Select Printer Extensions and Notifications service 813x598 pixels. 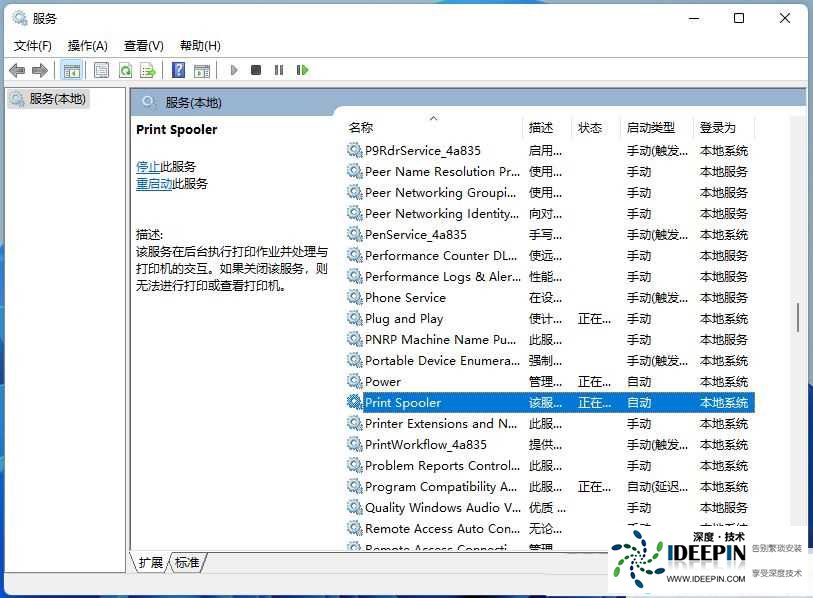pos(550,424)
